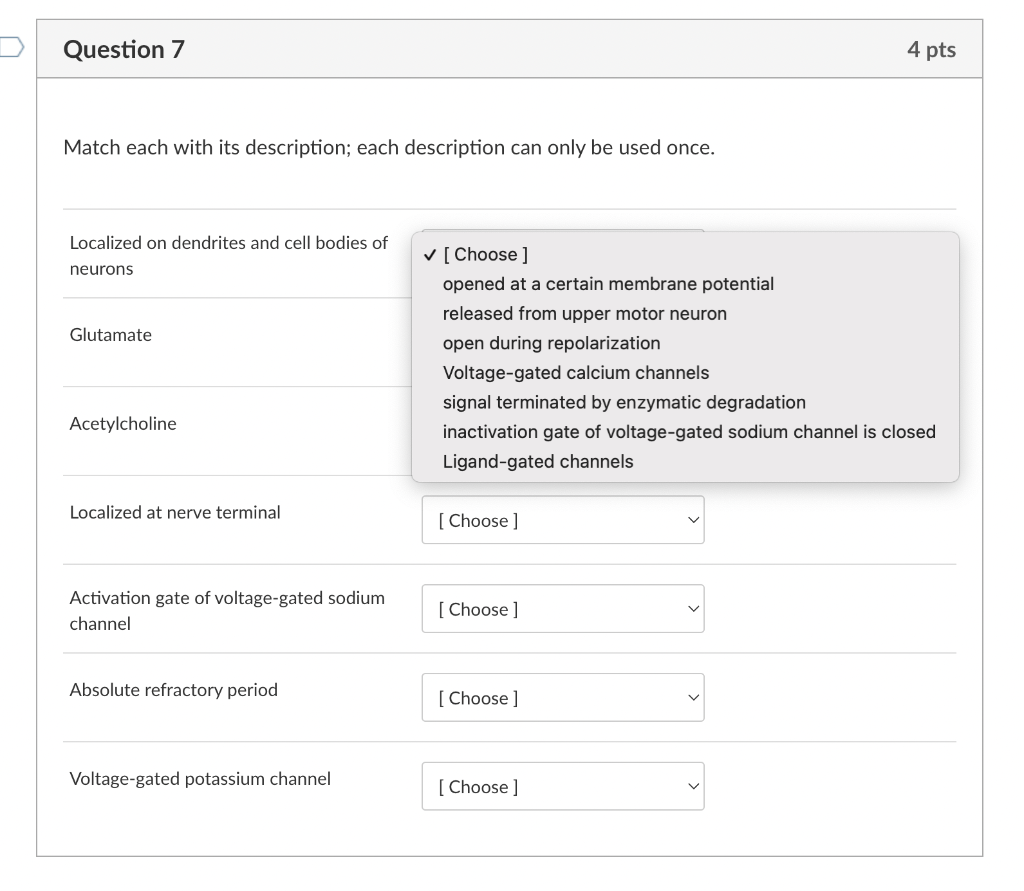Click the Glutamate row label
This screenshot has width=1024, height=891.
click(111, 334)
